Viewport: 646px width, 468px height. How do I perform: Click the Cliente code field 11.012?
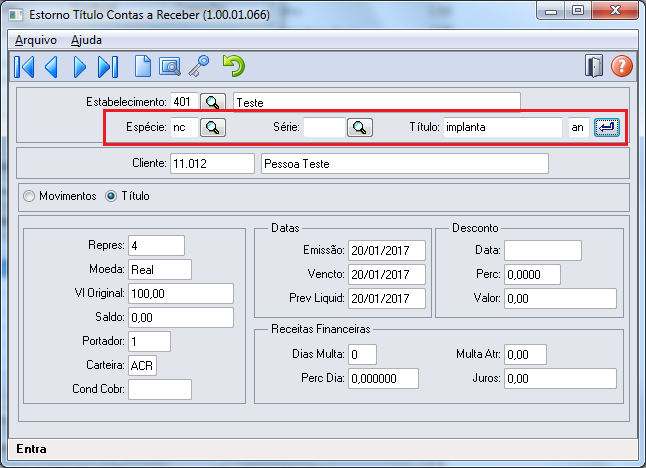pyautogui.click(x=212, y=164)
